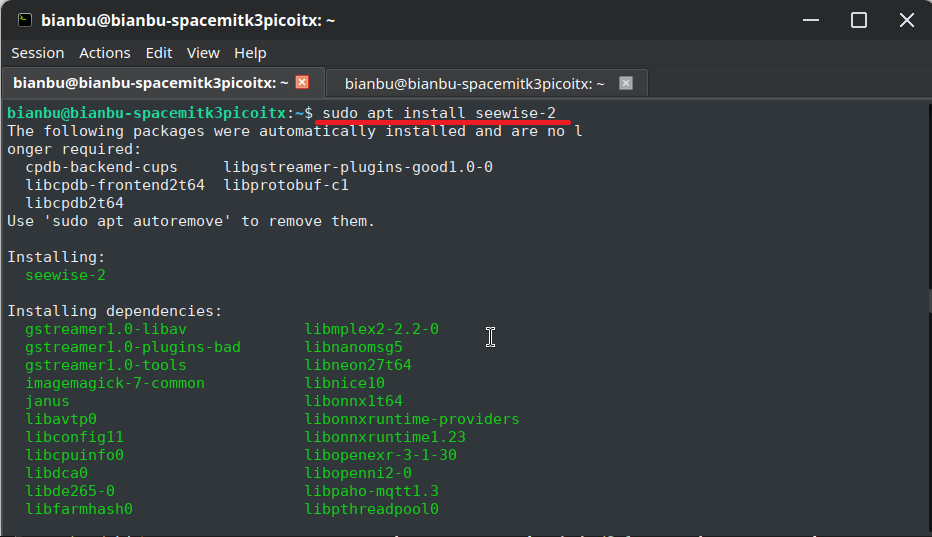Click the package 'libprotobuf-c1'
932x537 pixels.
pos(286,185)
